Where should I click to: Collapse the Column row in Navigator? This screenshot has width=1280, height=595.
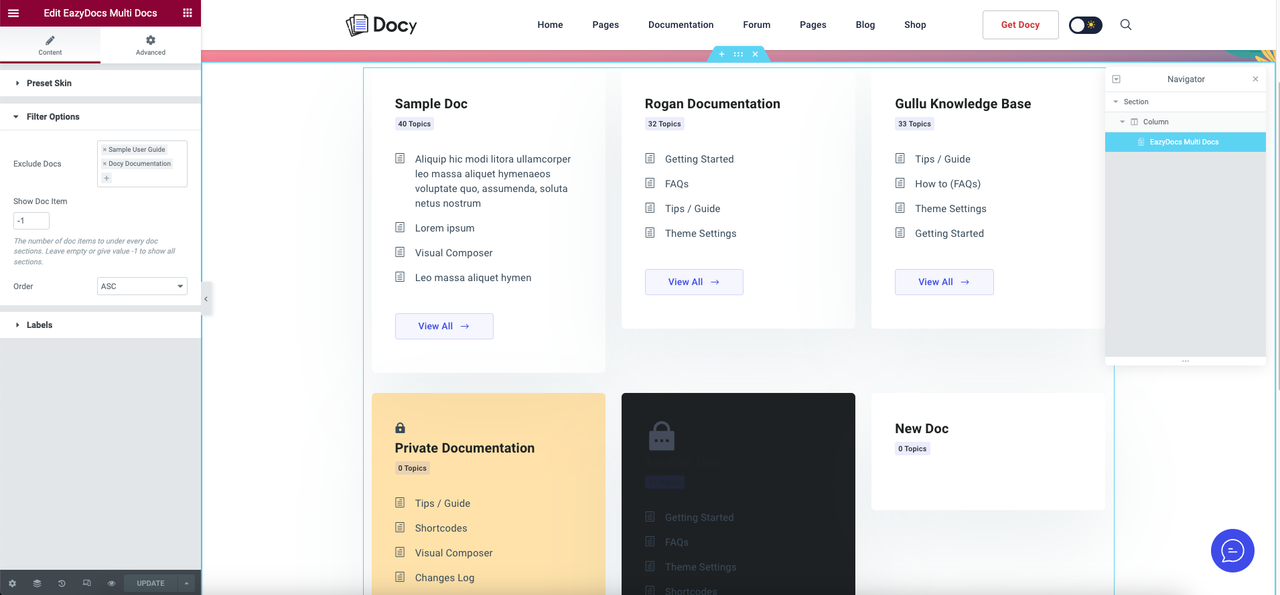pos(1123,122)
